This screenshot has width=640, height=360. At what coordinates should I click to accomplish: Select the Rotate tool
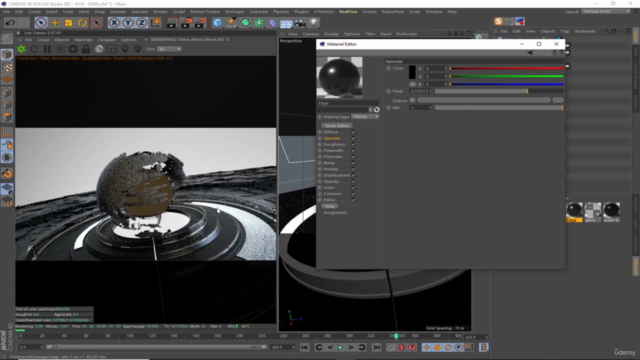[82, 23]
